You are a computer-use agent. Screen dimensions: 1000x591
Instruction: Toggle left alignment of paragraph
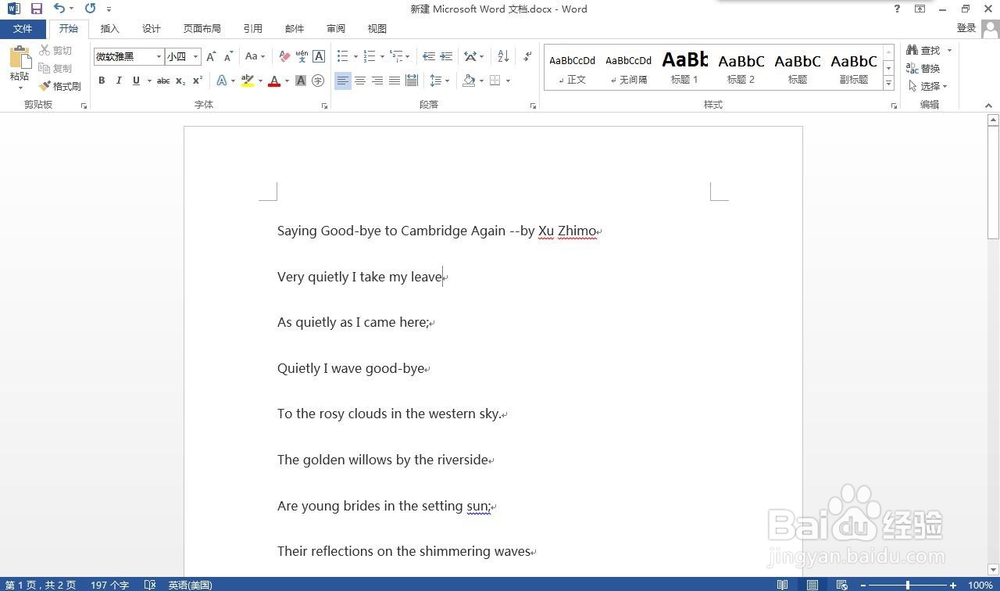click(x=342, y=80)
